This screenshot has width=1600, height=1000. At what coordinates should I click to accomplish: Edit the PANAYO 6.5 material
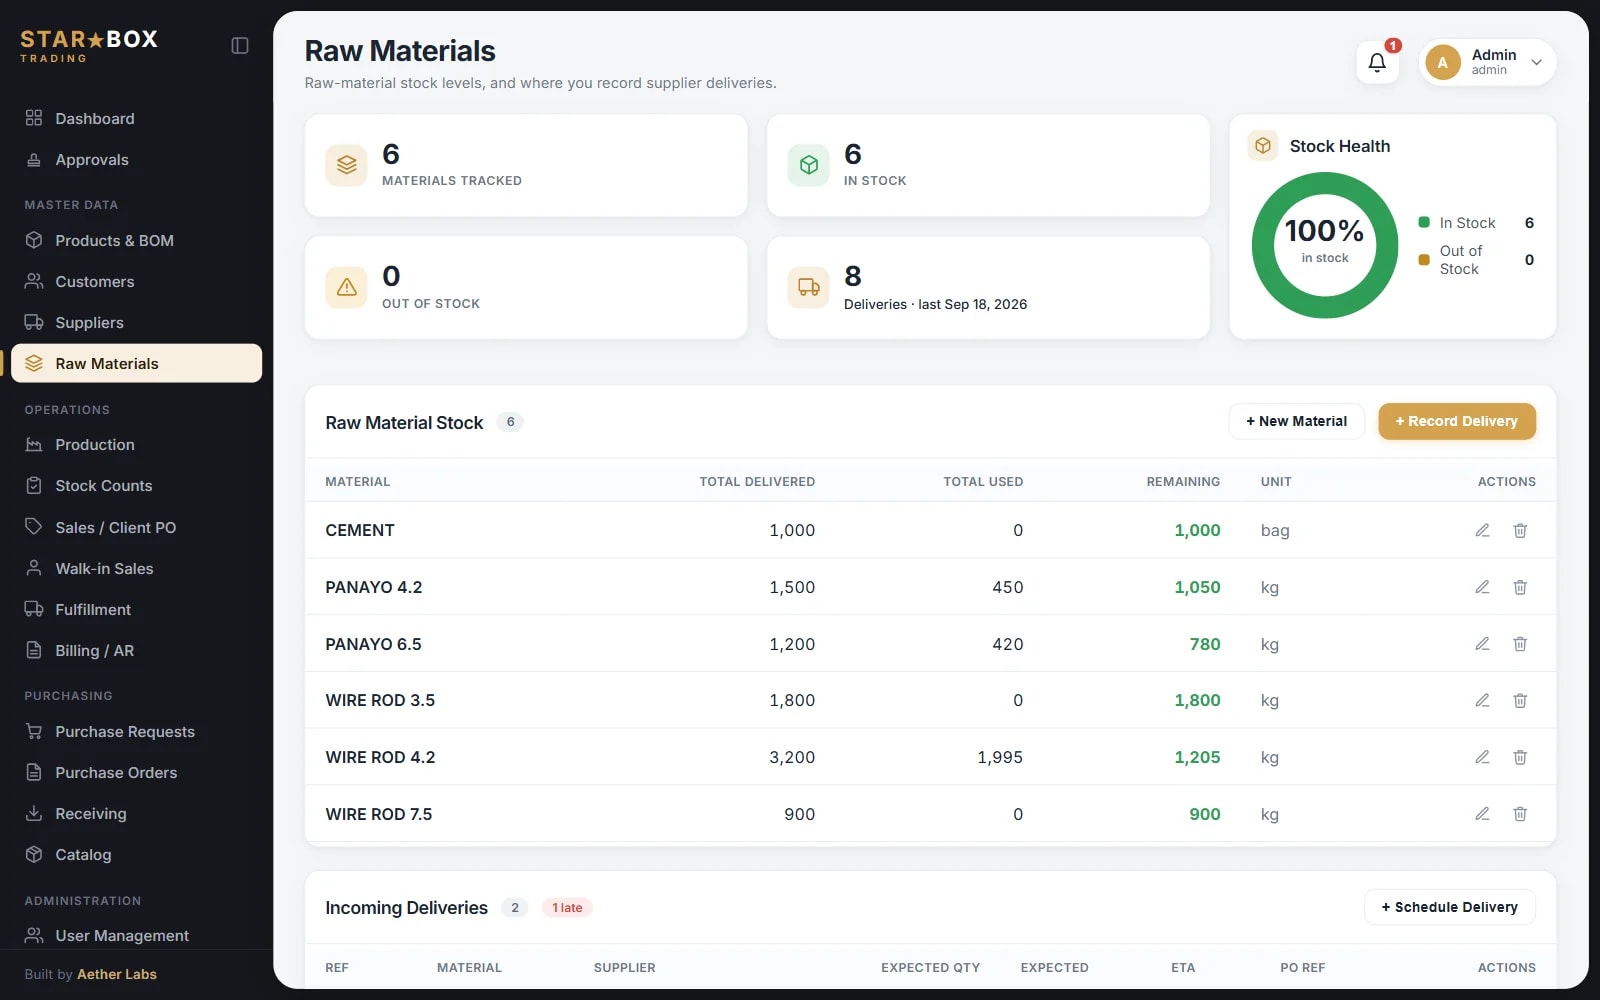point(1482,644)
